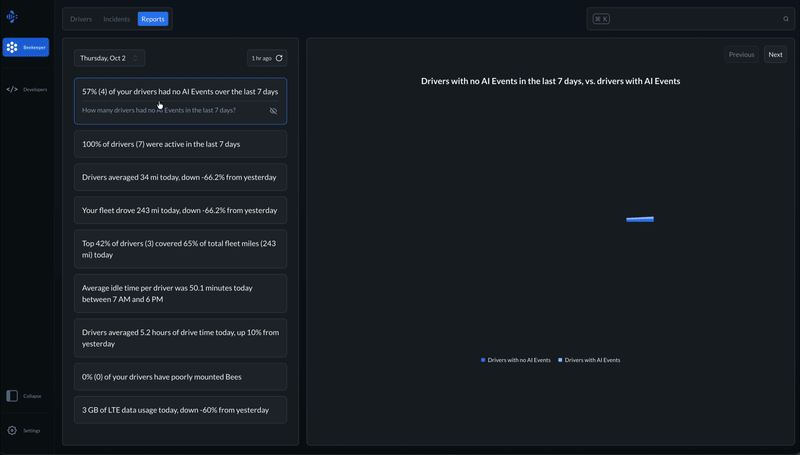Viewport: 800px width, 455px height.
Task: Select the Reports tab
Action: 153,19
